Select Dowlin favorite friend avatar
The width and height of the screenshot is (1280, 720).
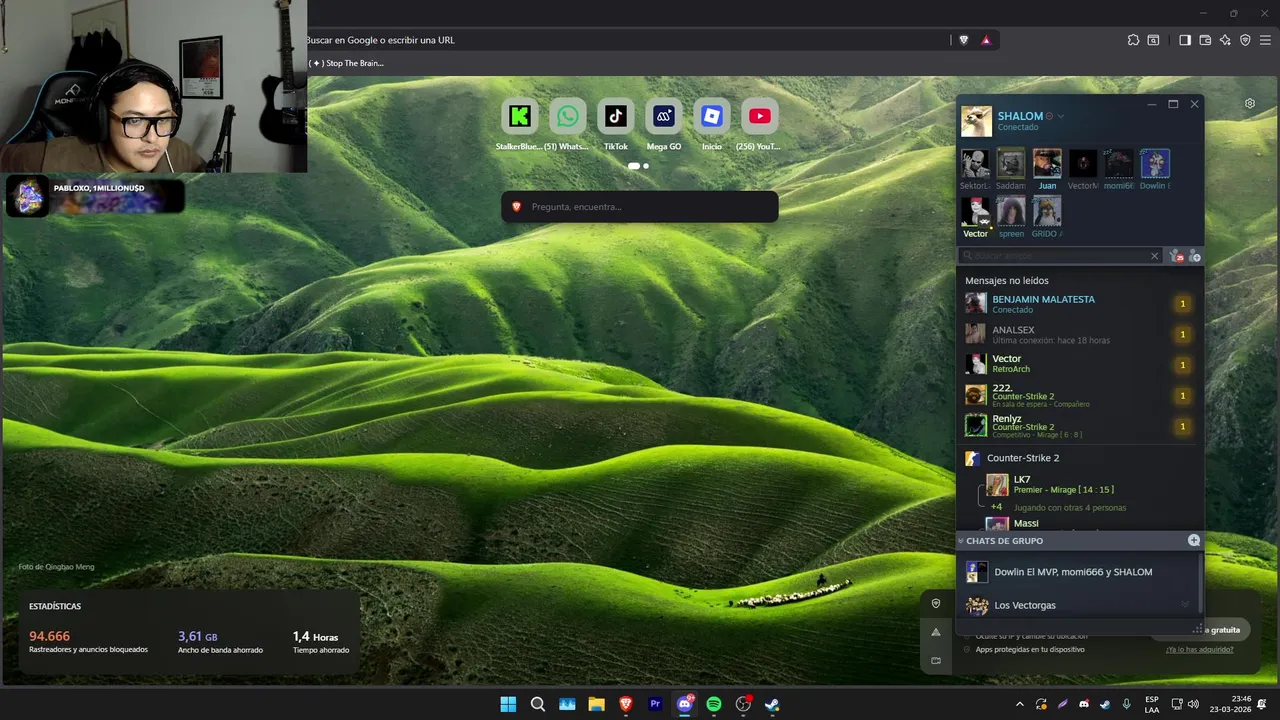click(1155, 164)
